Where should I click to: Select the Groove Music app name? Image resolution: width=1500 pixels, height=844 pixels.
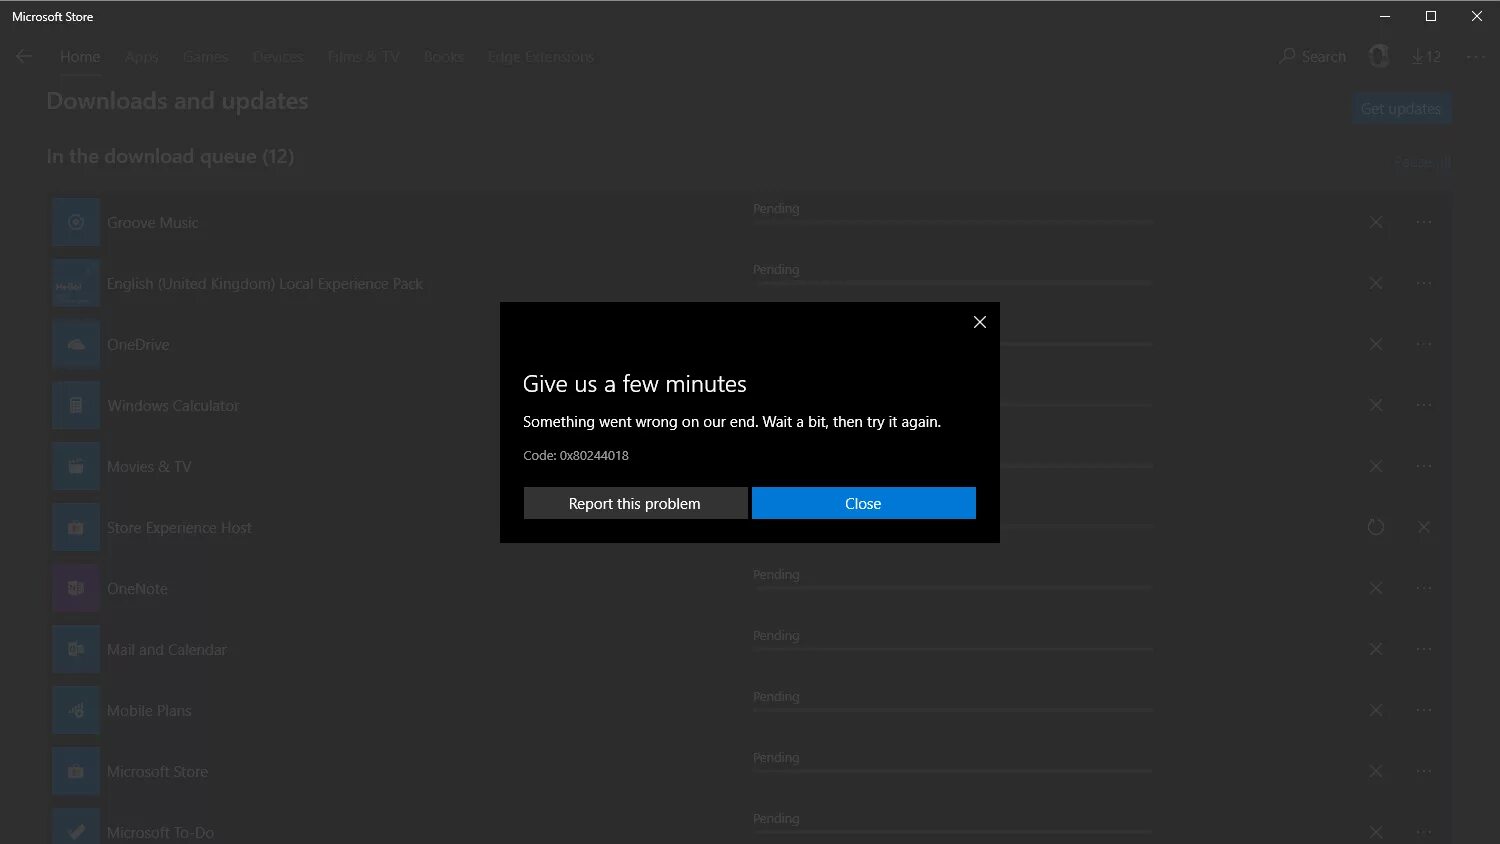click(153, 222)
